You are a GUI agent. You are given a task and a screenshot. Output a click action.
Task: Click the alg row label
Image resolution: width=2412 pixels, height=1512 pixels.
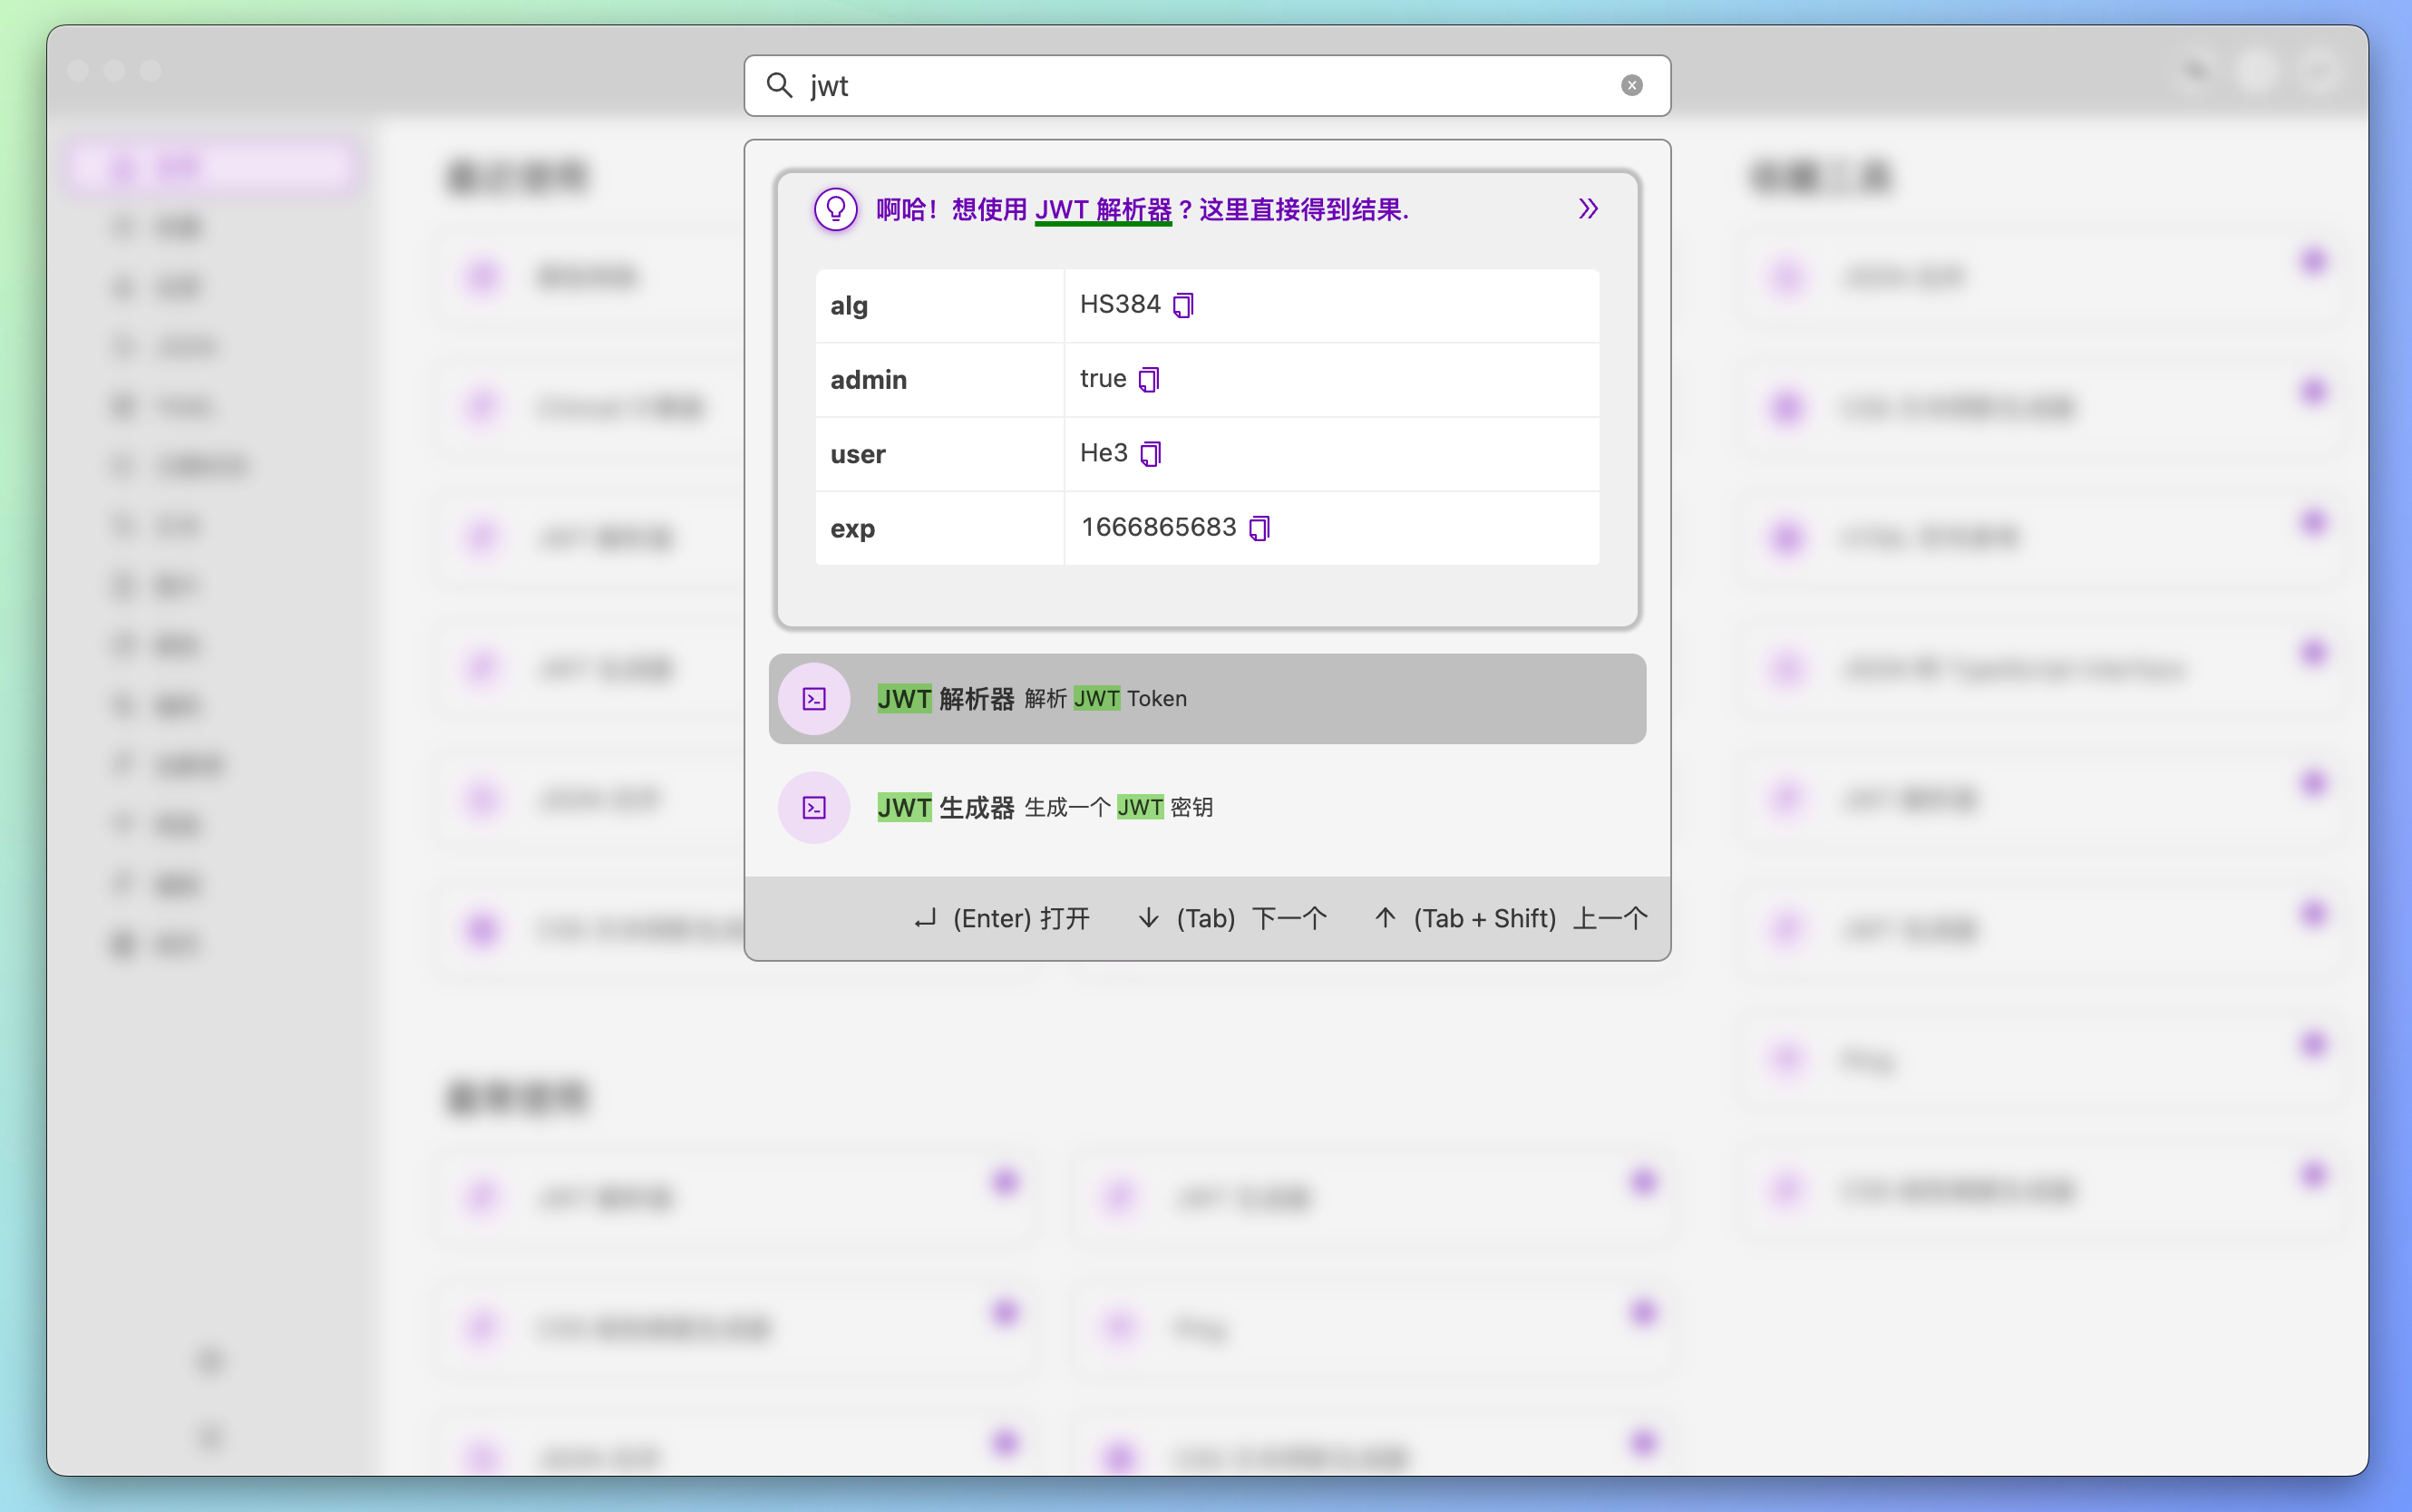coord(849,306)
